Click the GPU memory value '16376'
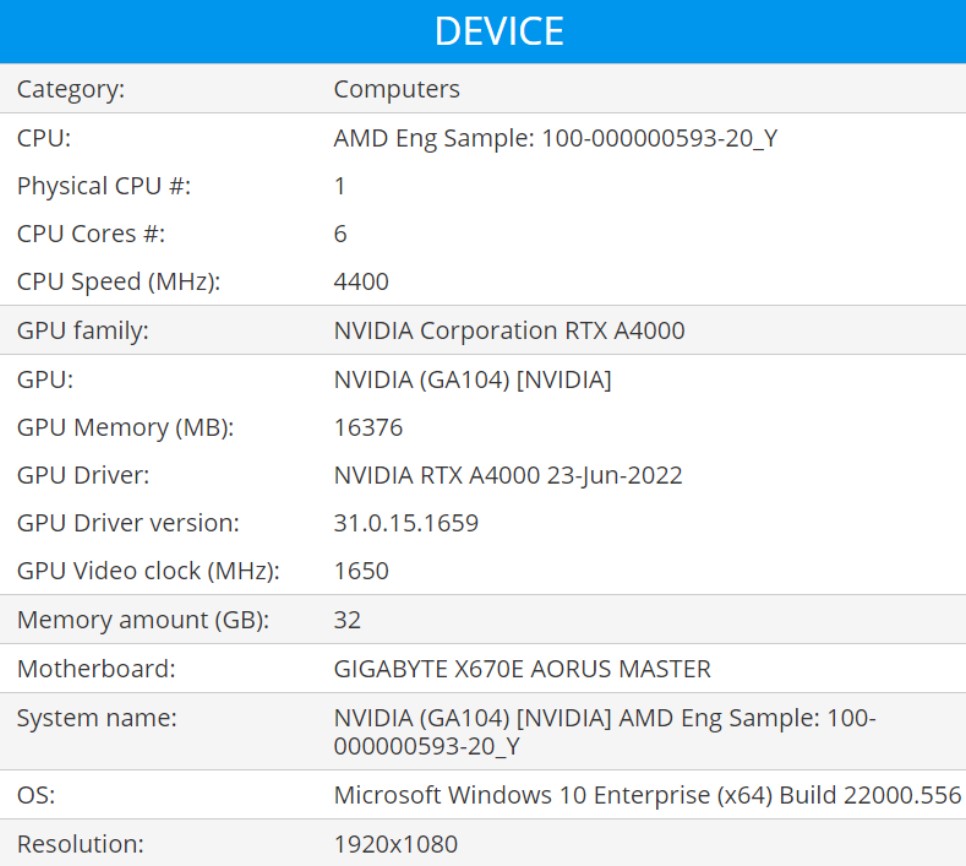The image size is (966, 866). tap(368, 428)
